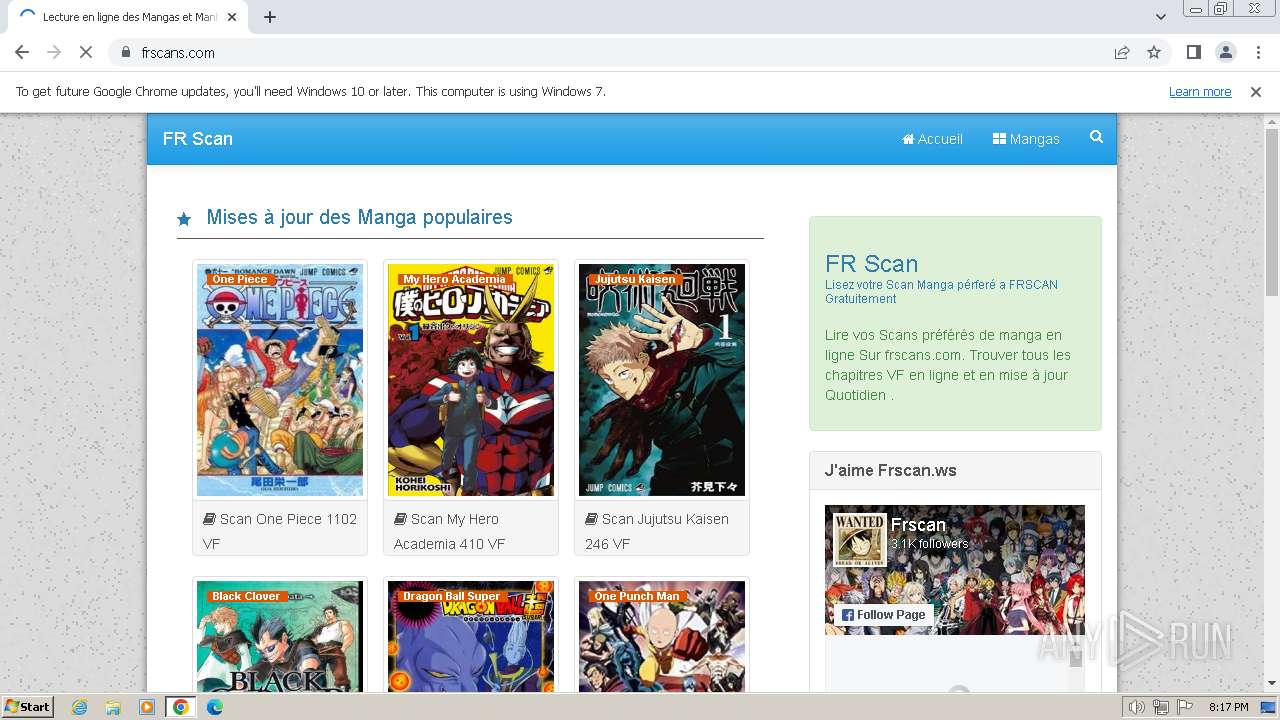Click the 8:17 PM clock
The image size is (1280, 720).
pyautogui.click(x=1228, y=707)
